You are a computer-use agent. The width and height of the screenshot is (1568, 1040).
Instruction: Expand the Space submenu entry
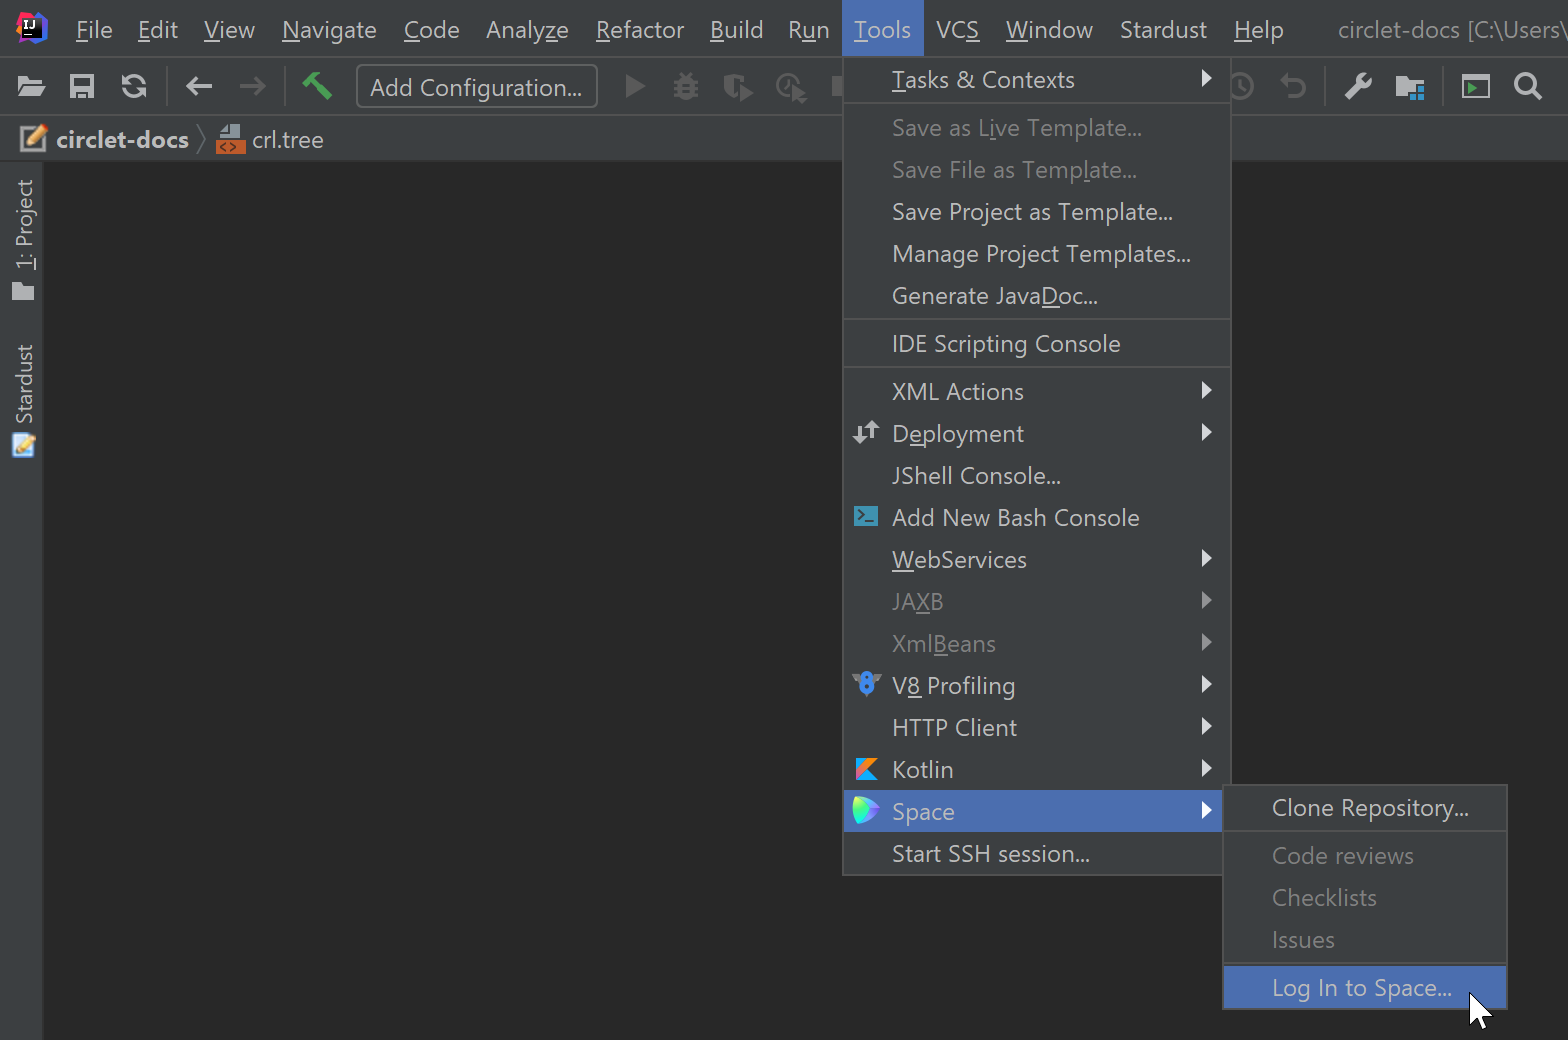click(1033, 811)
